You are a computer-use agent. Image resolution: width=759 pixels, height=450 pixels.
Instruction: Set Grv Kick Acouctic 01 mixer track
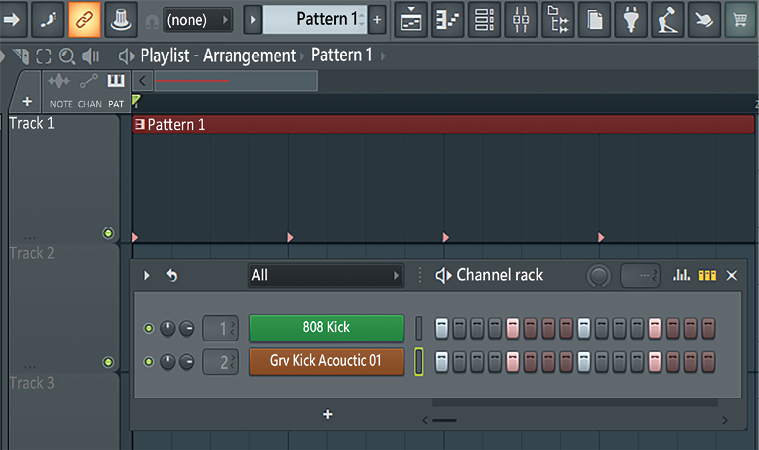[x=220, y=362]
